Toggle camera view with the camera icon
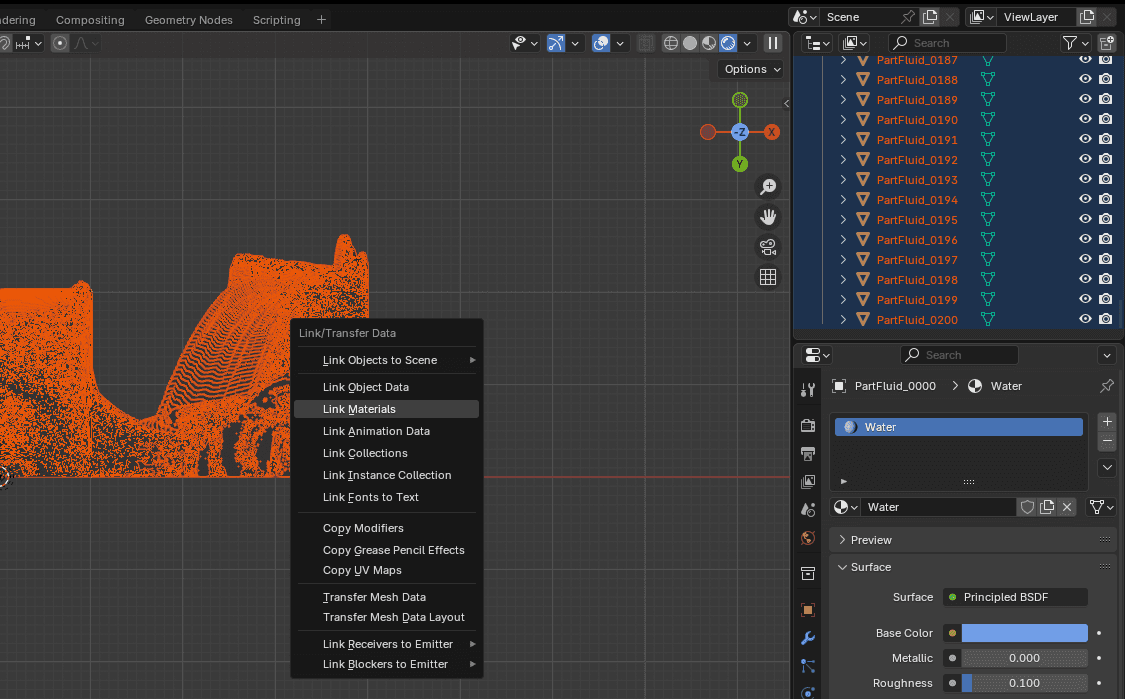 tap(768, 247)
